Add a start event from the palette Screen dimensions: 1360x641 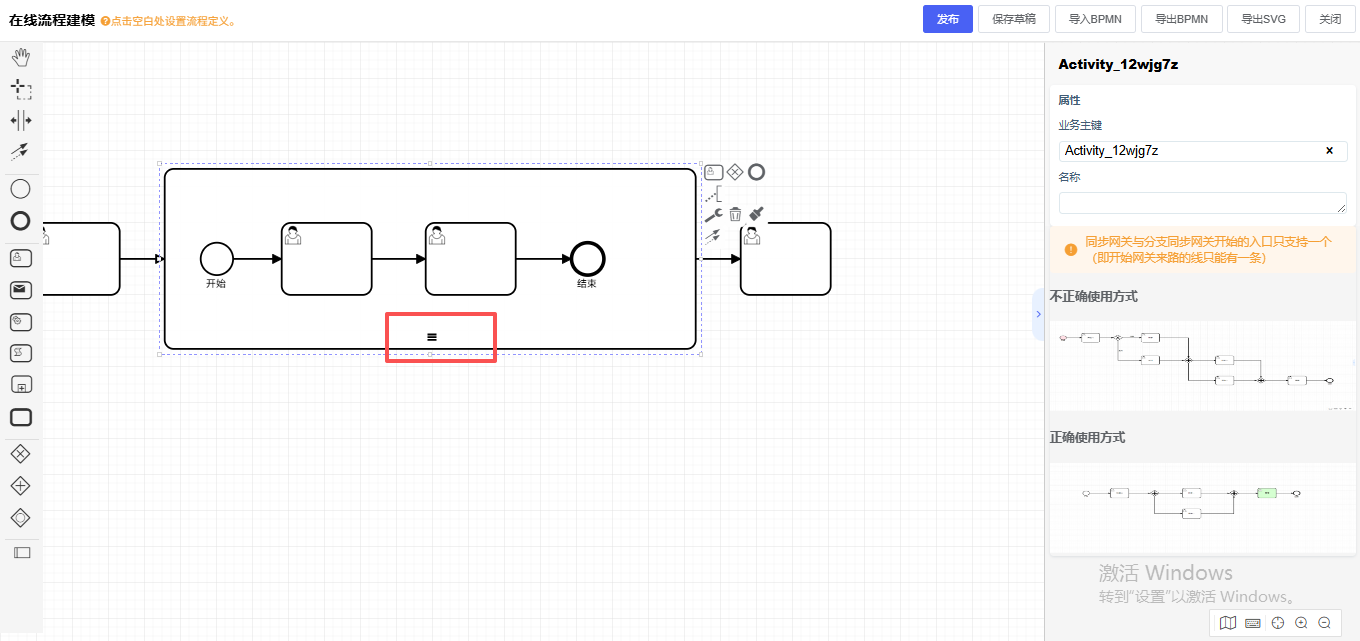pyautogui.click(x=20, y=189)
